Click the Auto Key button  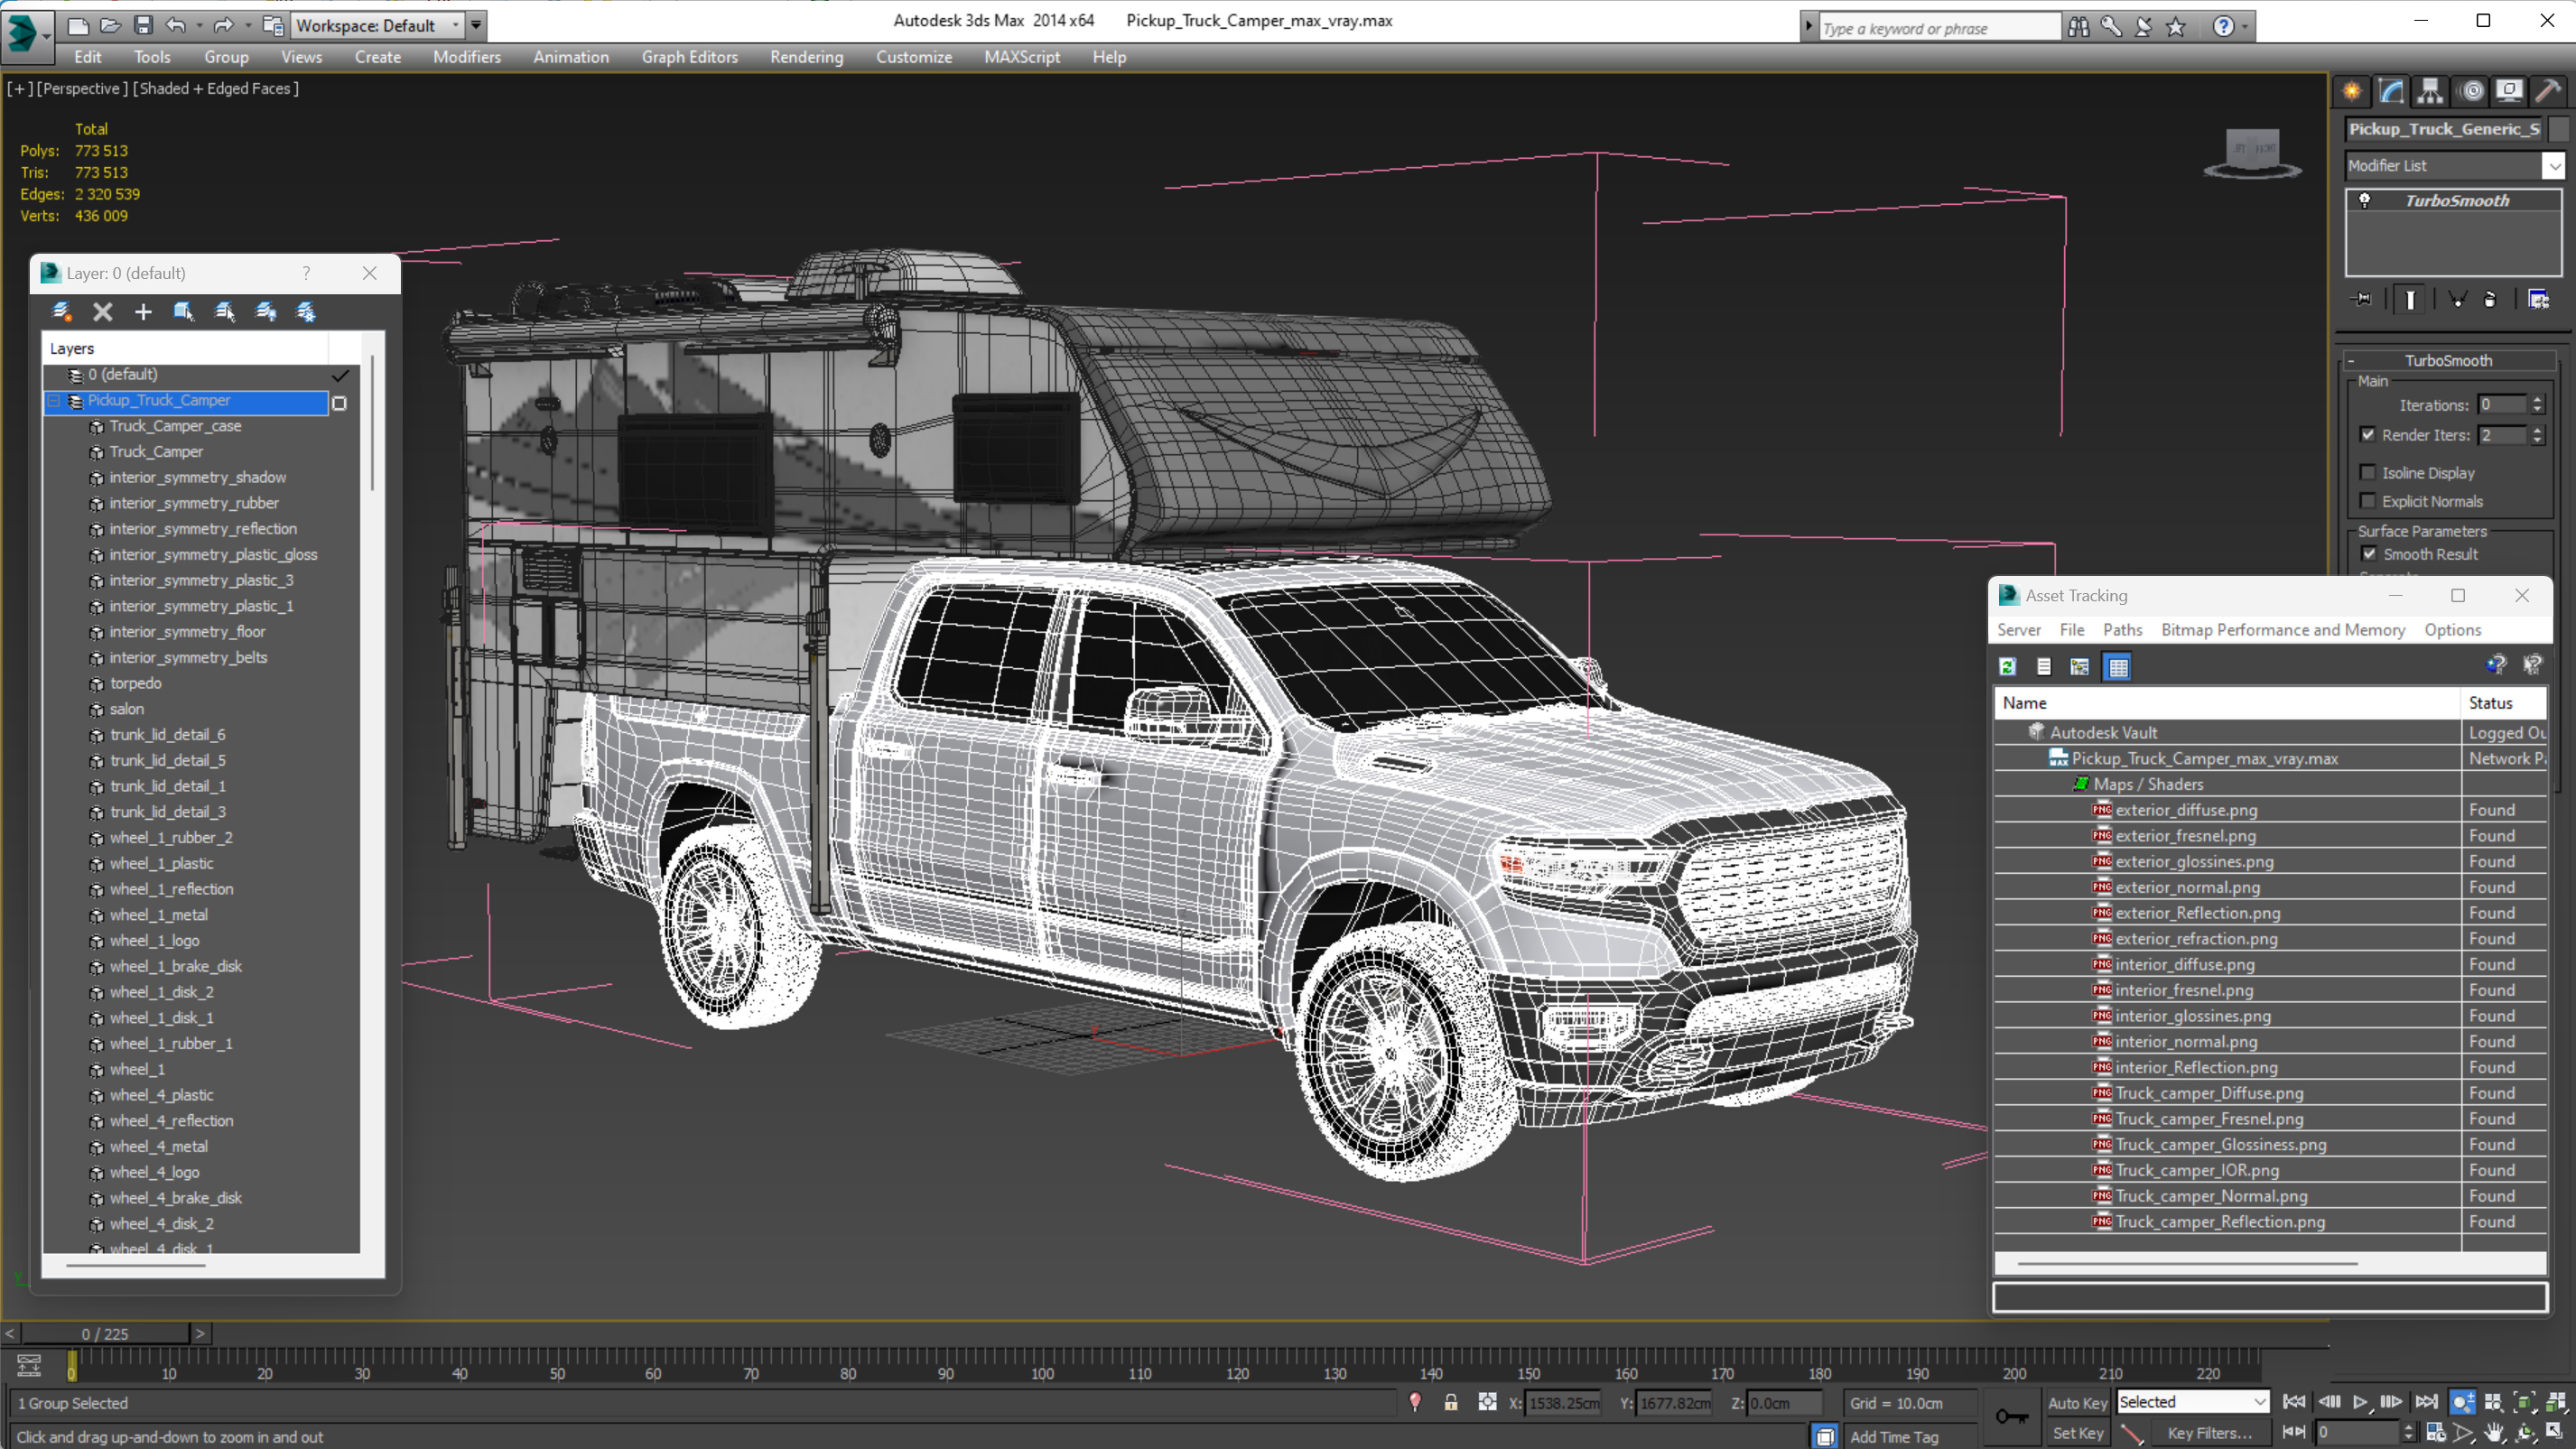coord(2076,1402)
